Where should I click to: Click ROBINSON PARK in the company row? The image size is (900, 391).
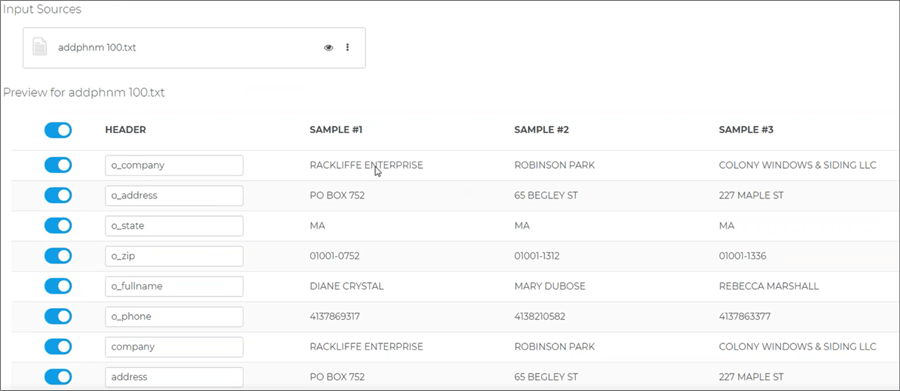[x=554, y=347]
